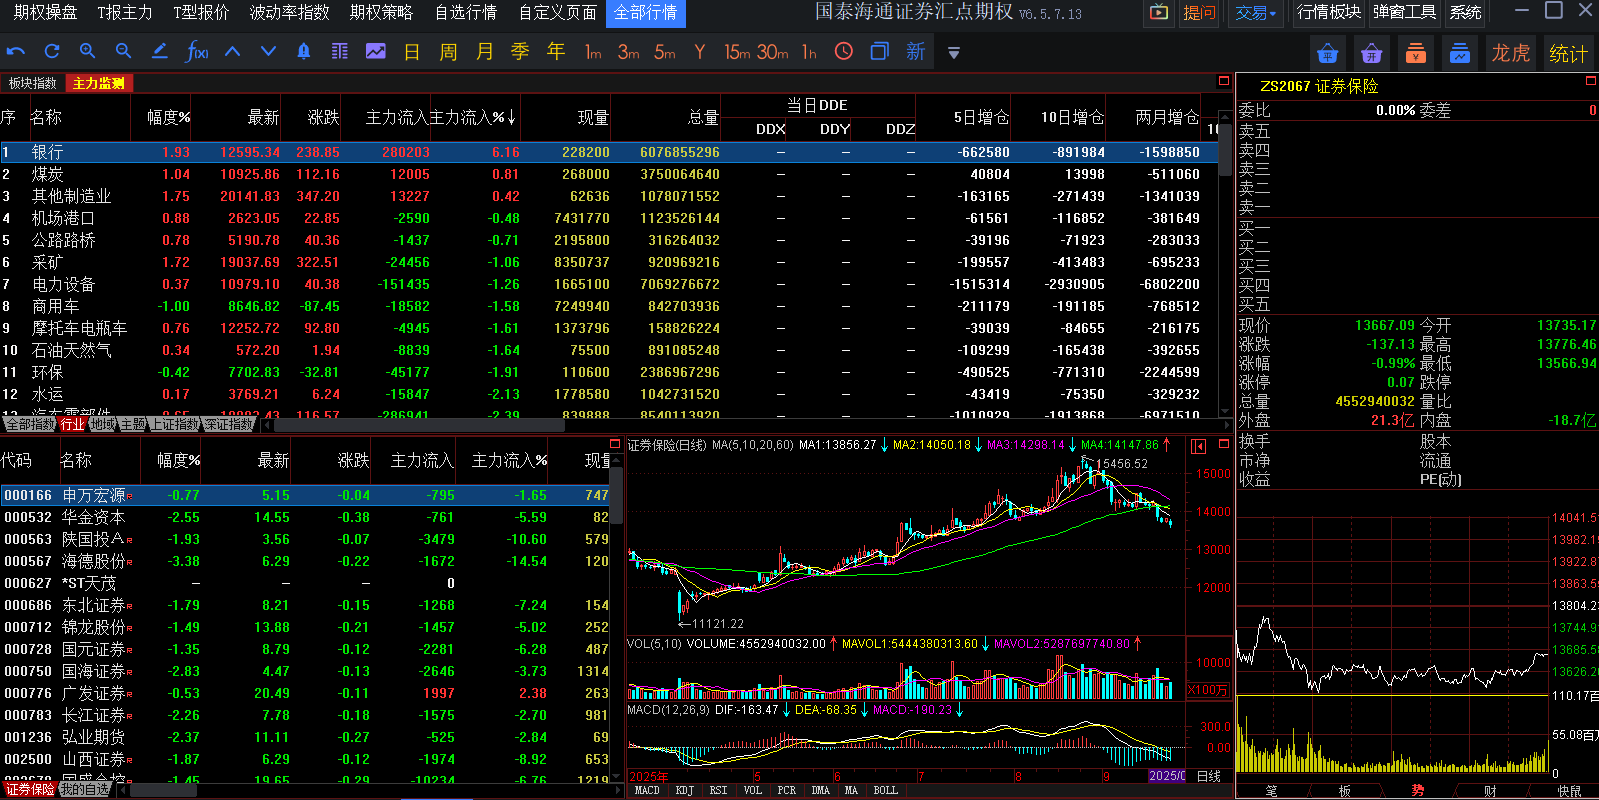Select the 板块指数 tab
Screen dimensions: 1599x800
tap(32, 83)
